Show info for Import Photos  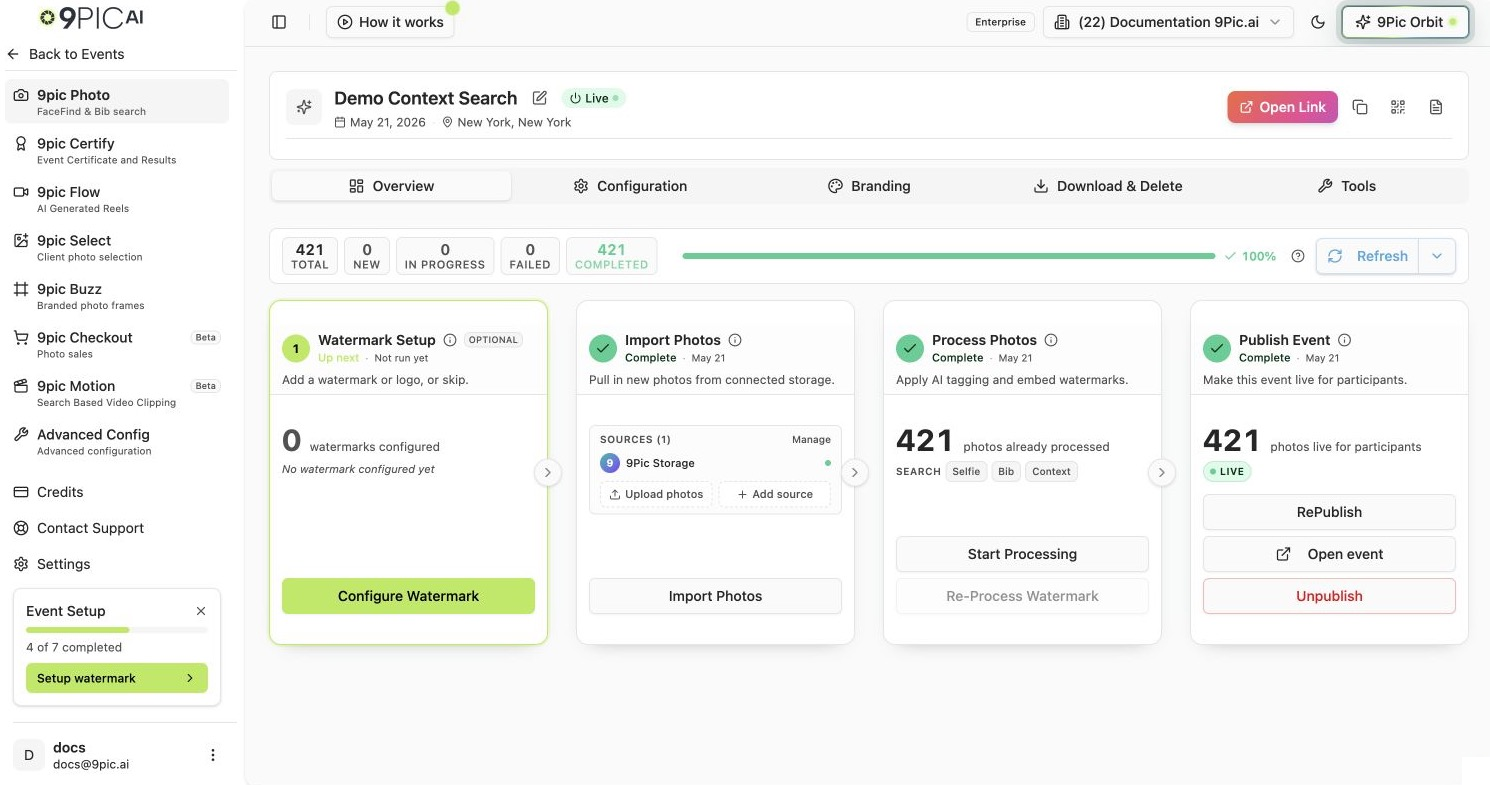735,340
